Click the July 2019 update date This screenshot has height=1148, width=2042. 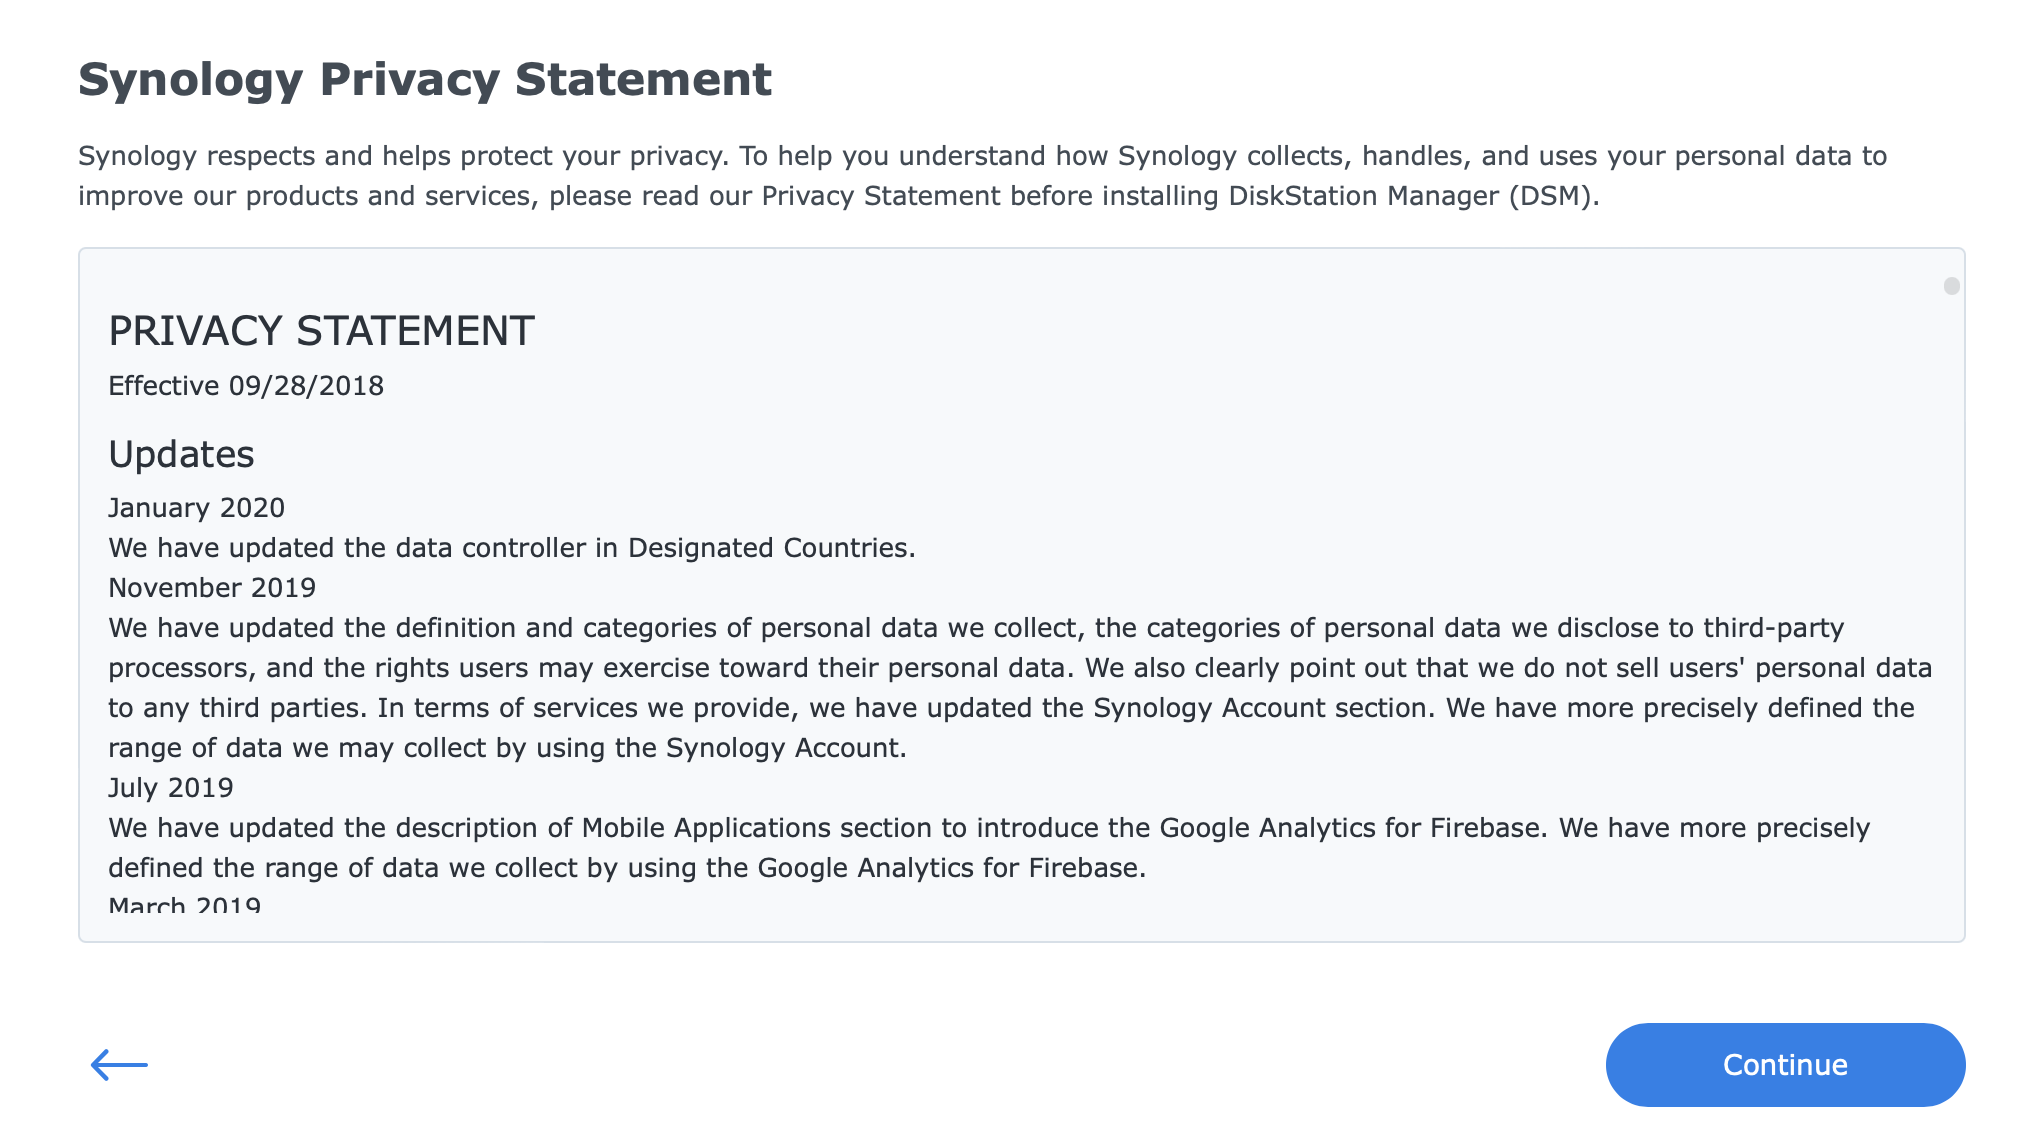point(171,788)
